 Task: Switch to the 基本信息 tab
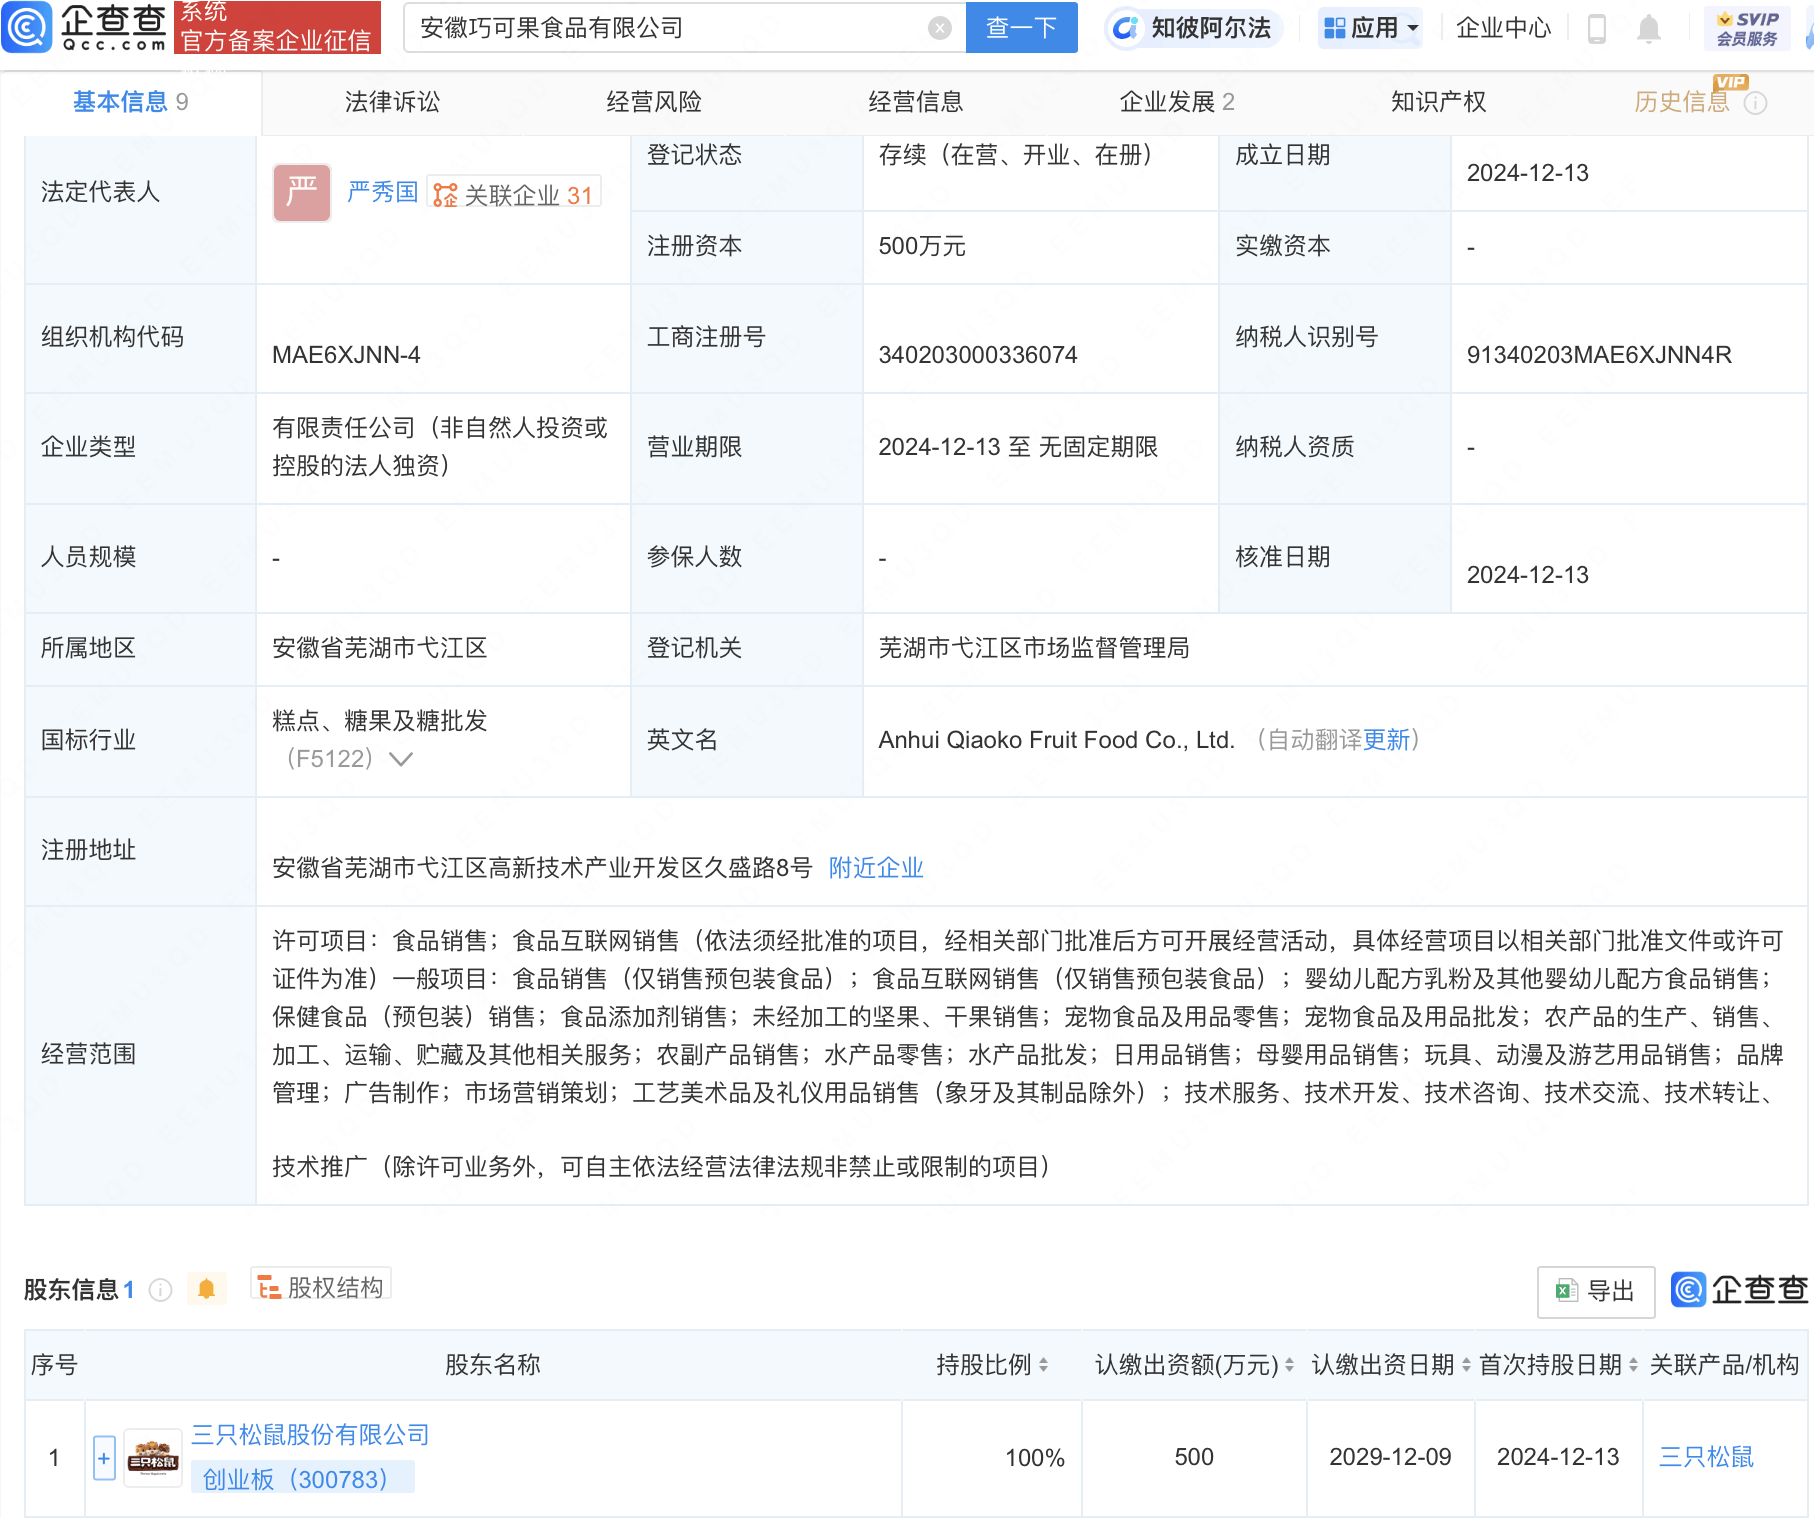point(130,102)
